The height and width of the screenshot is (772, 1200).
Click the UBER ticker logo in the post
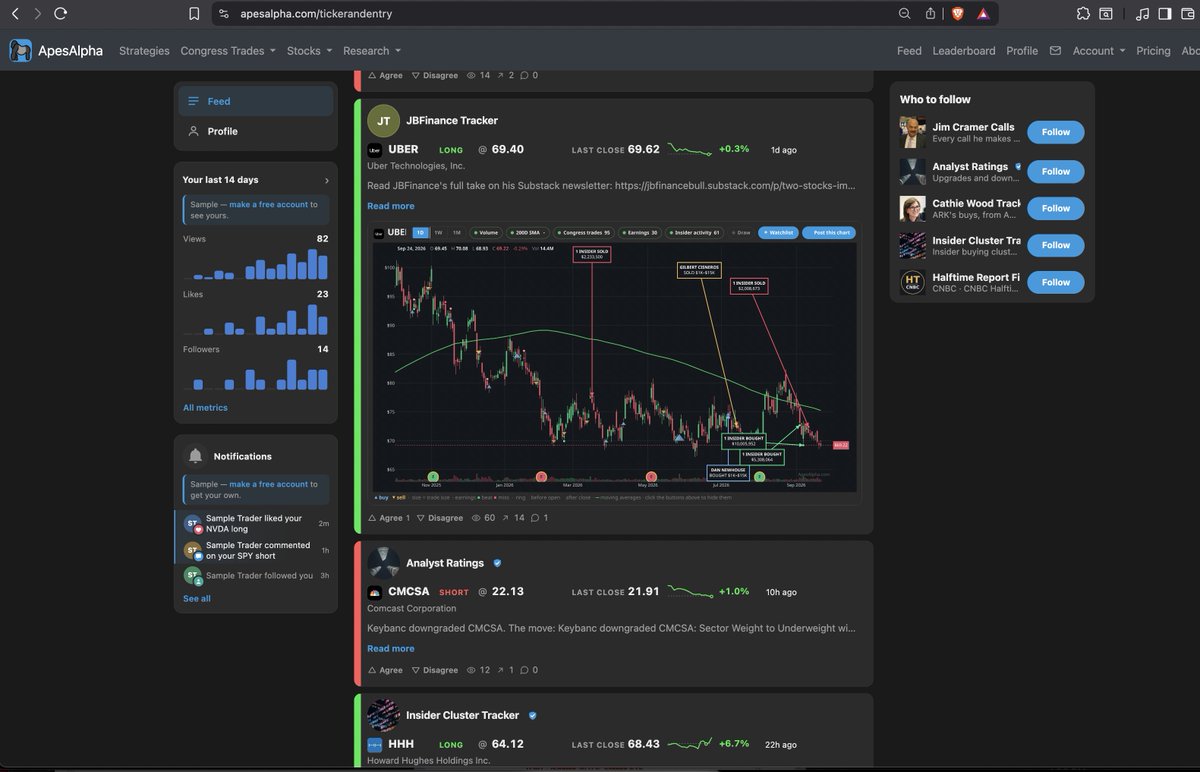[374, 150]
